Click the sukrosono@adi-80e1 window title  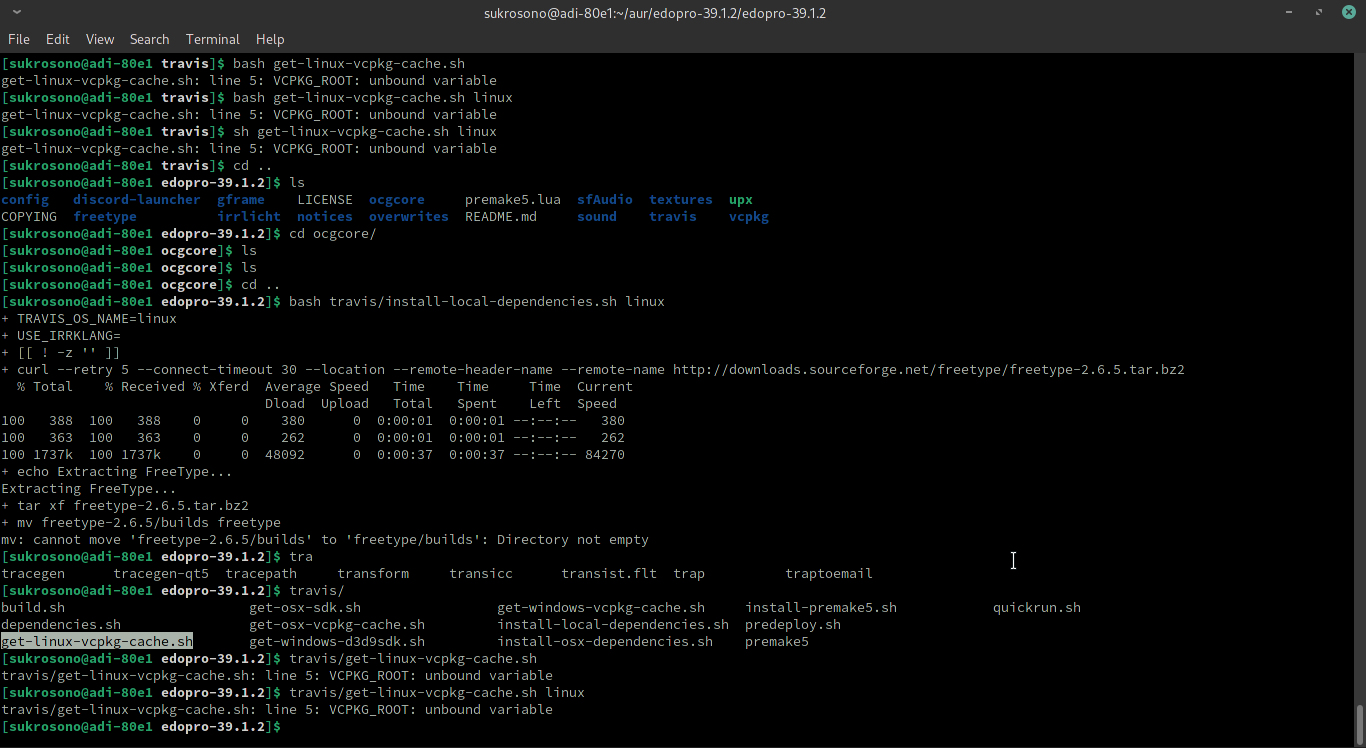655,13
